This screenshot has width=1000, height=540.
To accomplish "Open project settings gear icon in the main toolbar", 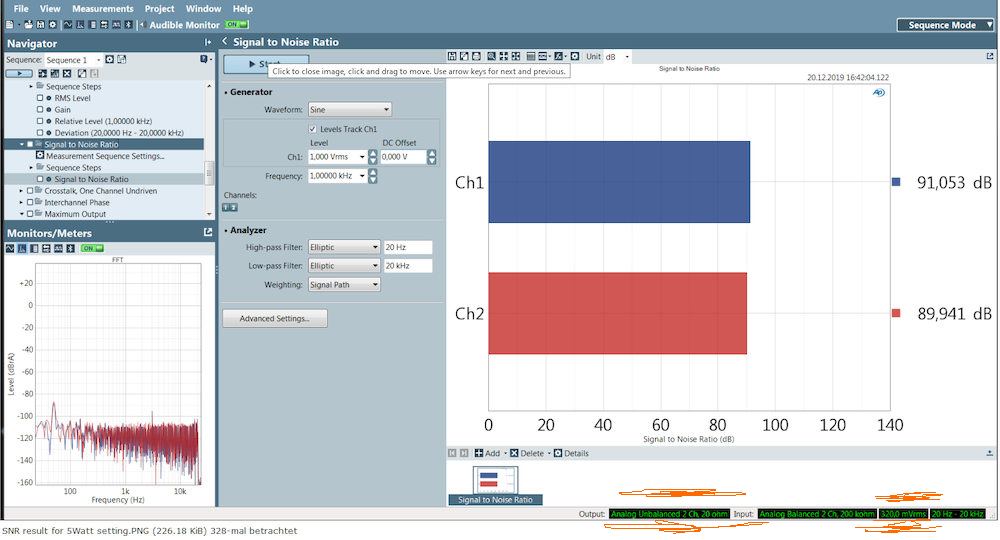I will 52,24.
